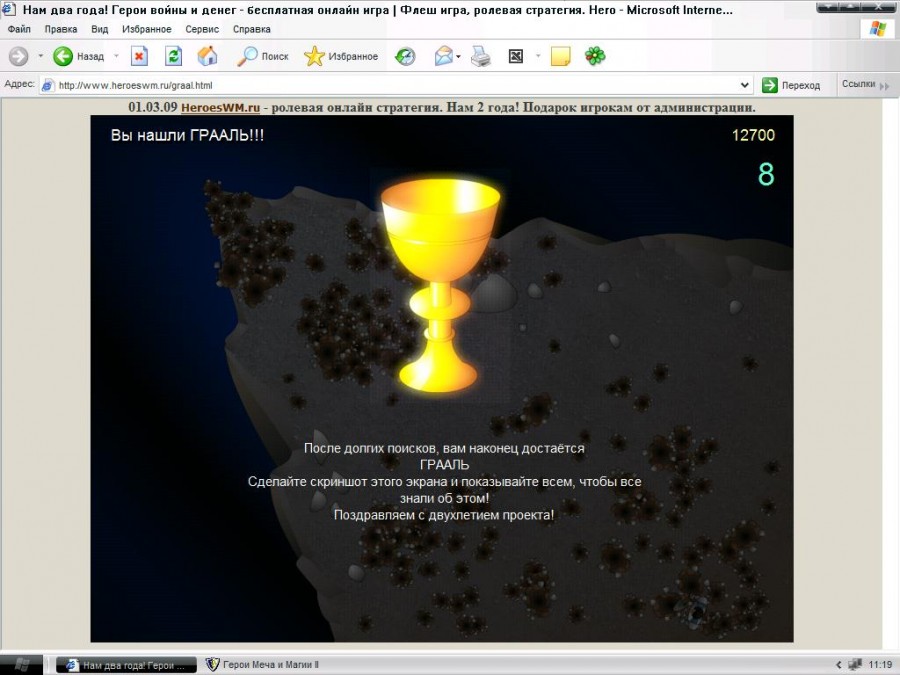Image resolution: width=900 pixels, height=675 pixels.
Task: Open the Back button history dropdown arrow
Action: [116, 56]
